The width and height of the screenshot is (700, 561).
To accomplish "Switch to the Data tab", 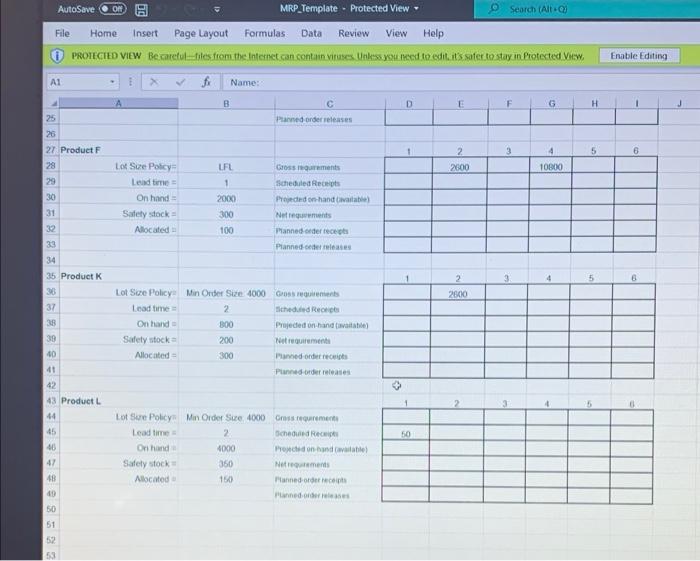I will [311, 33].
